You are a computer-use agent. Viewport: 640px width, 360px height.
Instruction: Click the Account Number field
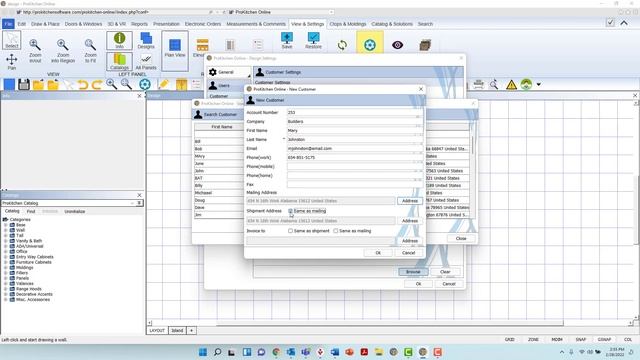(x=354, y=113)
